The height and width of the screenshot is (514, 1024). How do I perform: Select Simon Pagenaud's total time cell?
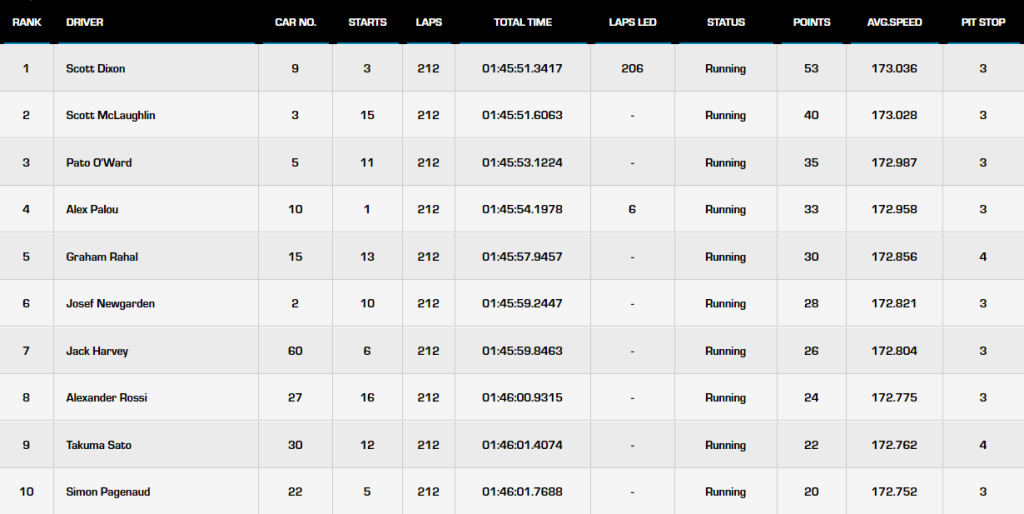(522, 492)
